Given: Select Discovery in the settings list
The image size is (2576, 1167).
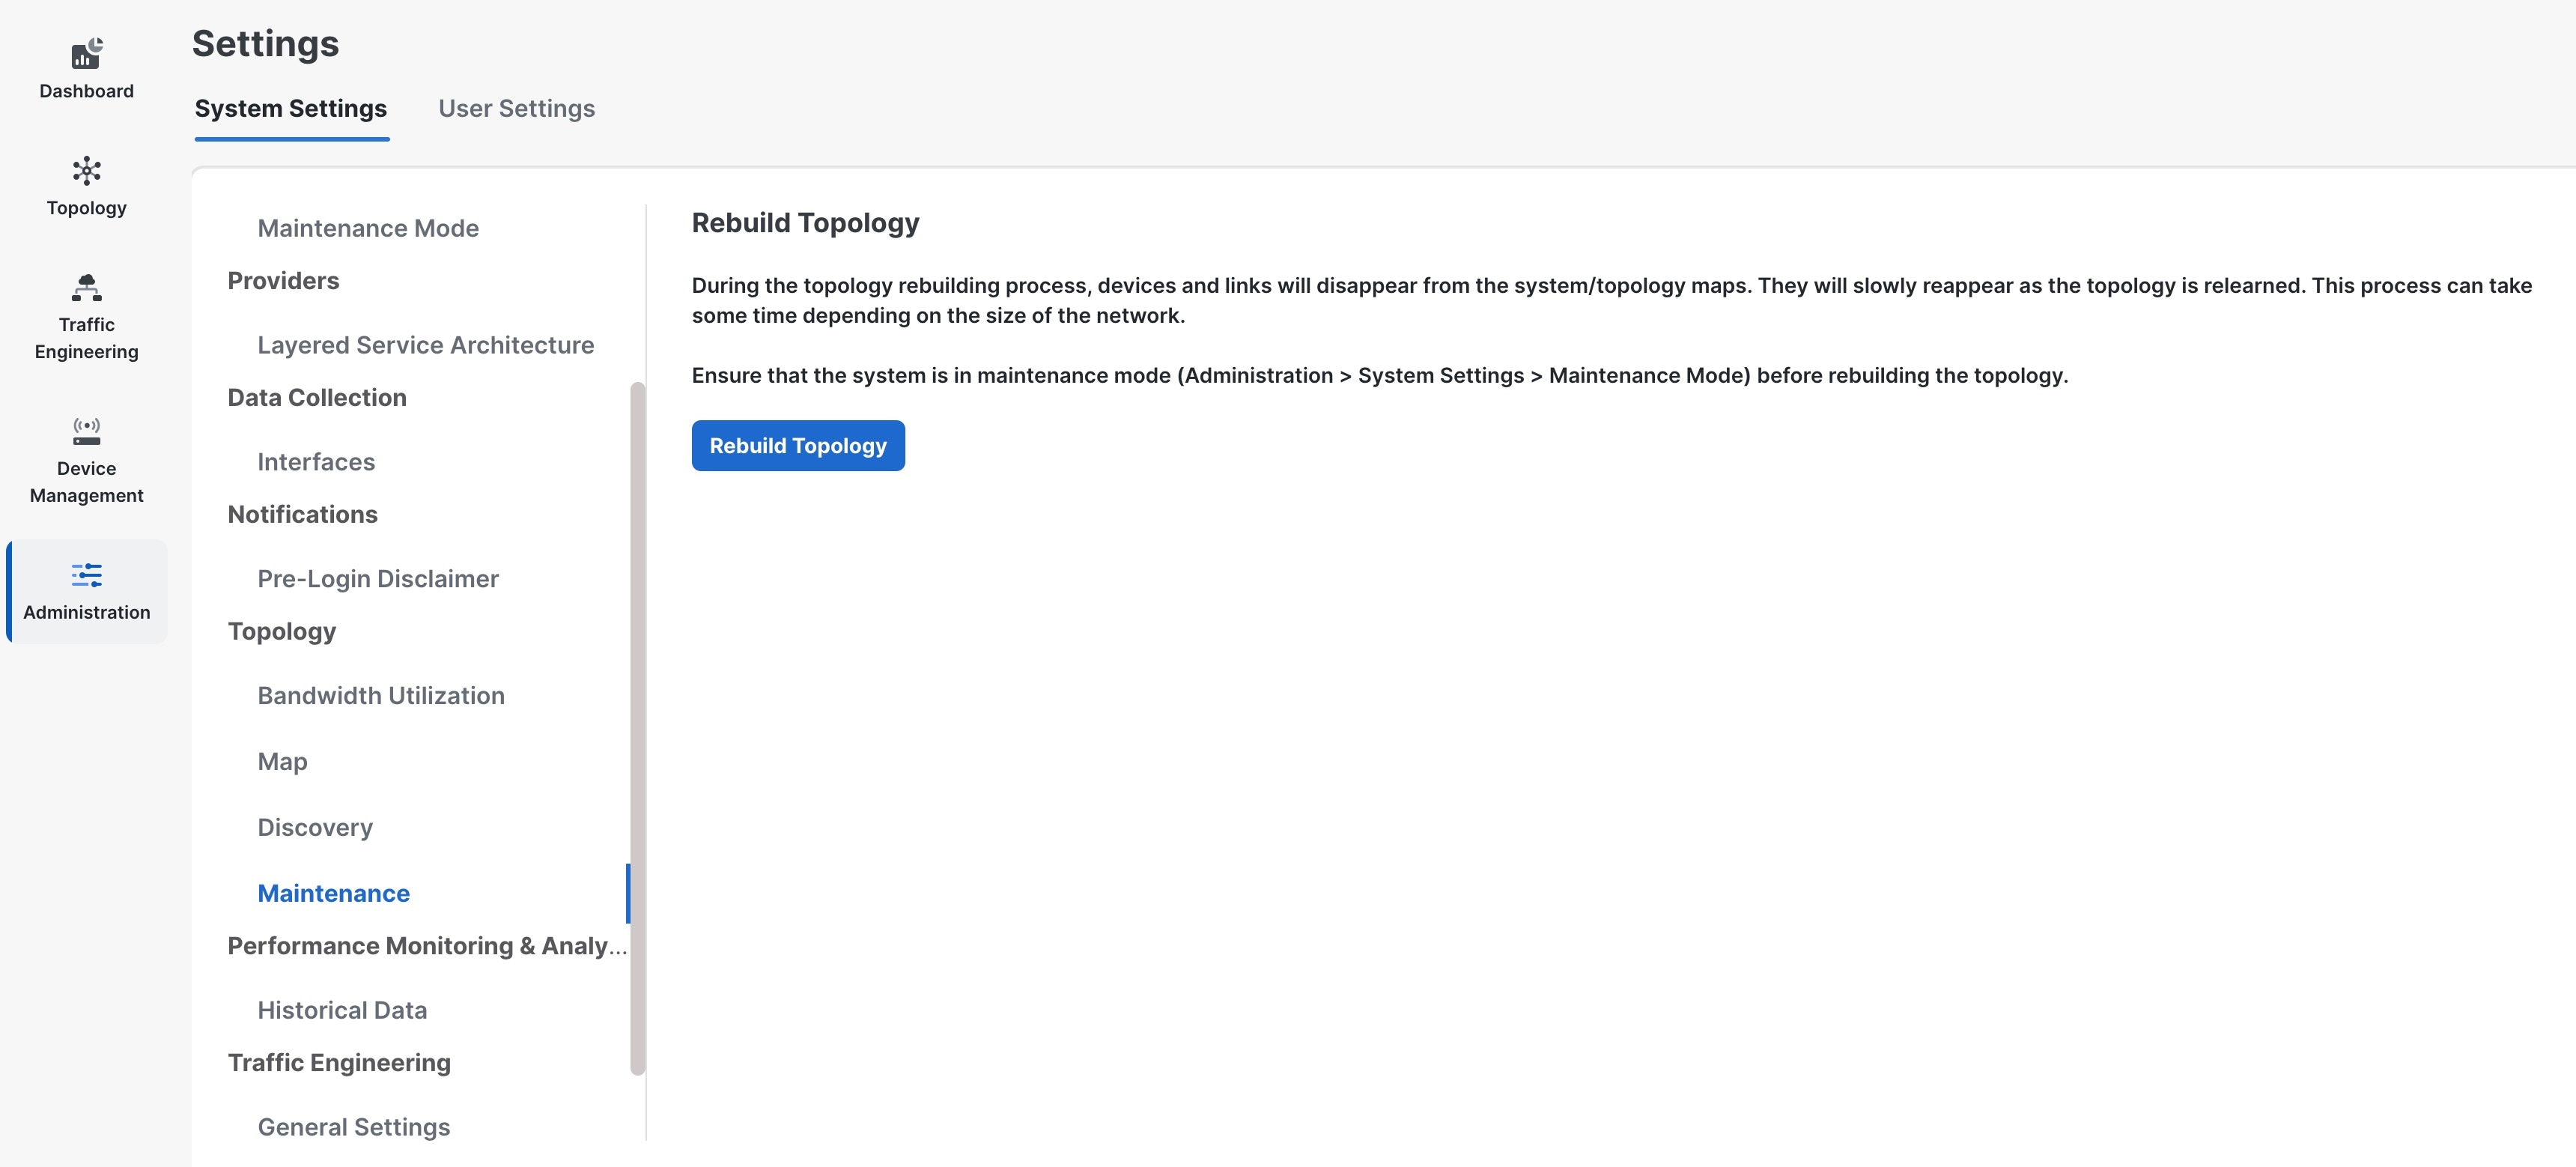Looking at the screenshot, I should tap(315, 828).
